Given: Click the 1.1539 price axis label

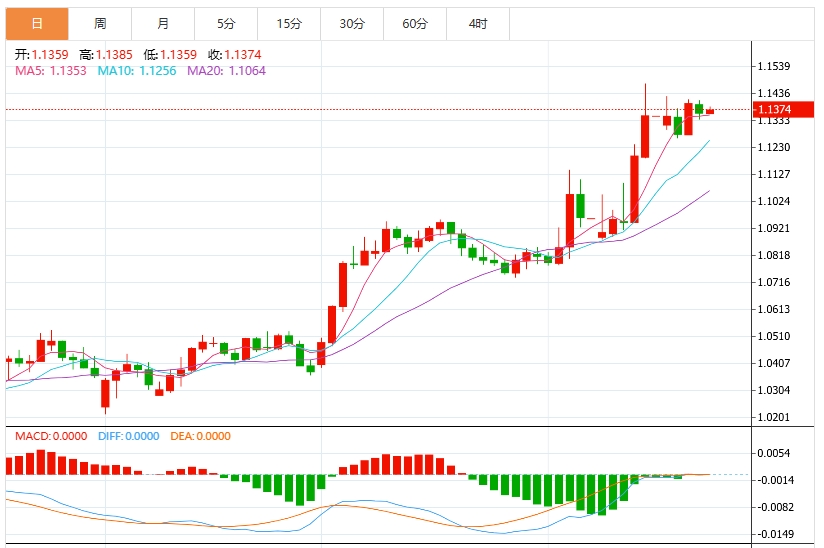Looking at the screenshot, I should [x=774, y=66].
